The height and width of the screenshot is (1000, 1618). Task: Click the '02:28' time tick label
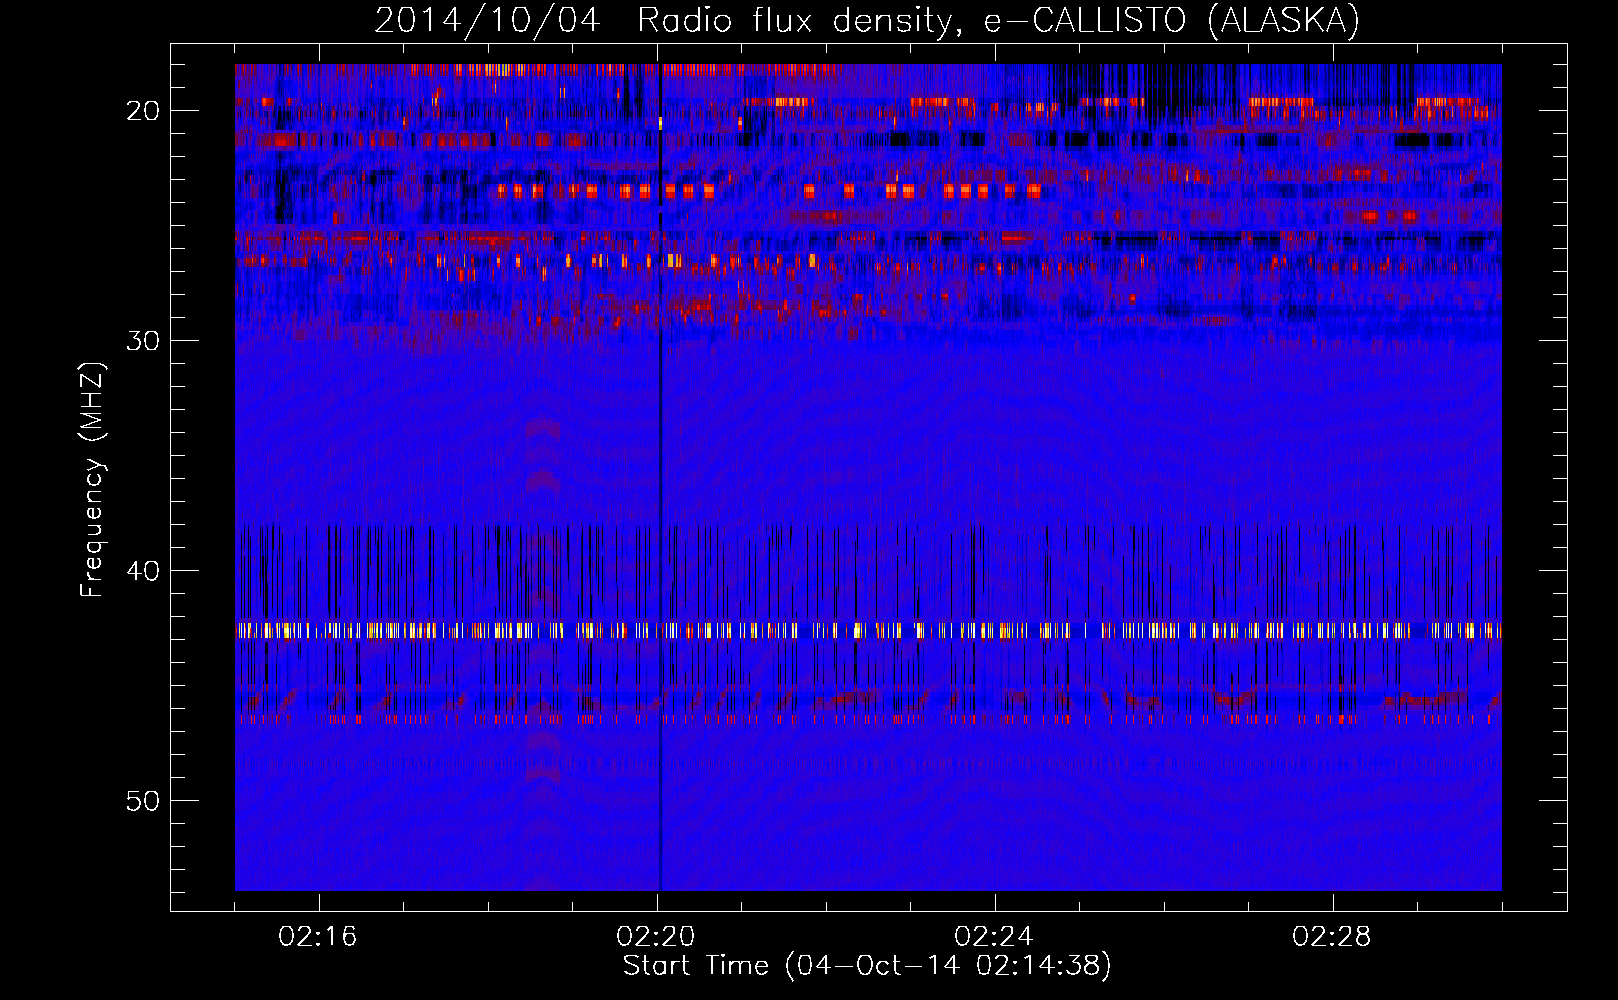tap(1332, 937)
